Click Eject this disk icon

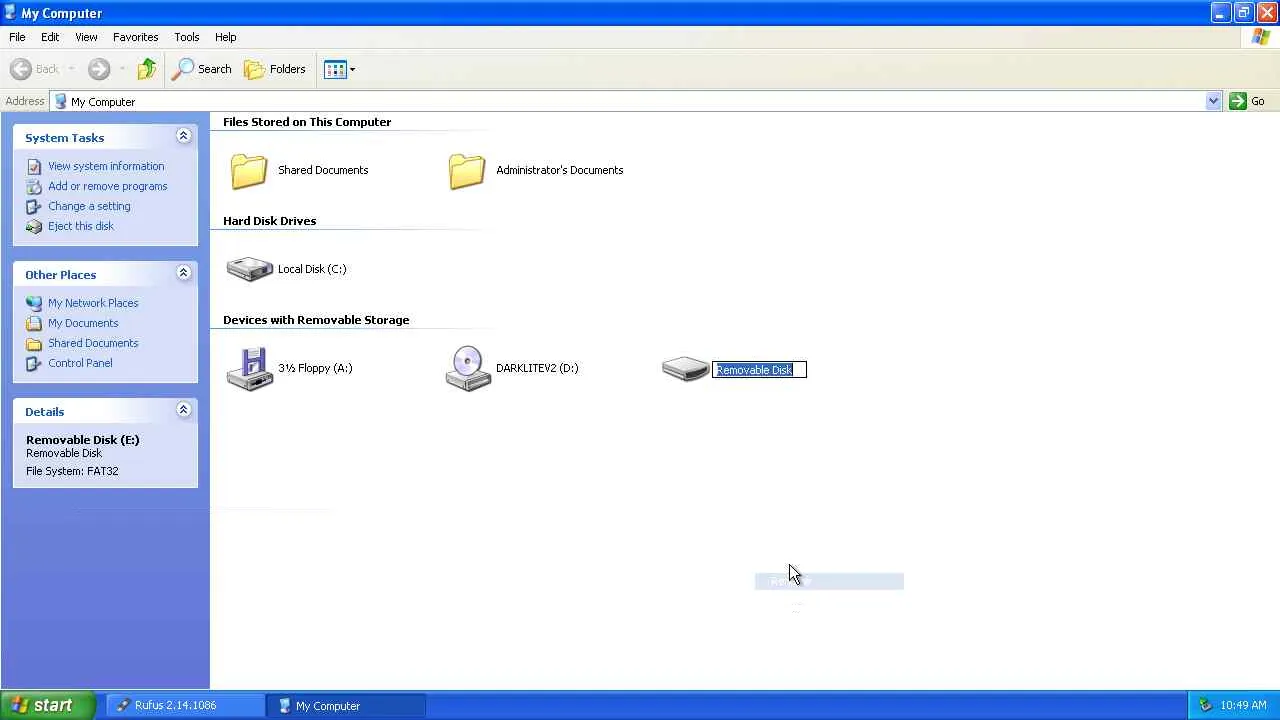[x=34, y=226]
